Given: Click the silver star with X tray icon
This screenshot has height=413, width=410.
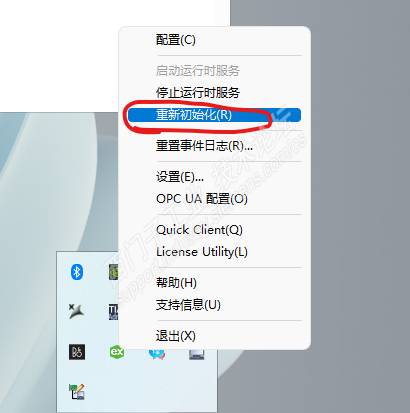Looking at the screenshot, I should pyautogui.click(x=76, y=311).
